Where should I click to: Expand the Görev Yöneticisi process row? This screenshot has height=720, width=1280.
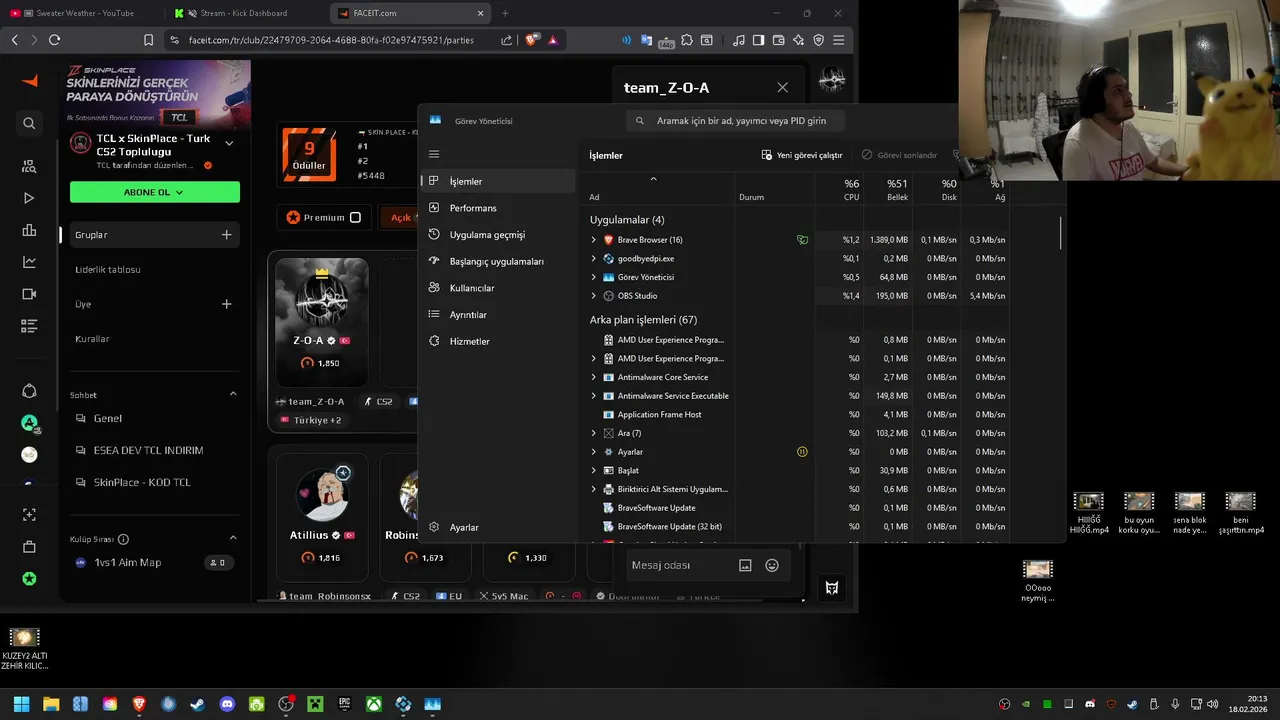[x=593, y=277]
